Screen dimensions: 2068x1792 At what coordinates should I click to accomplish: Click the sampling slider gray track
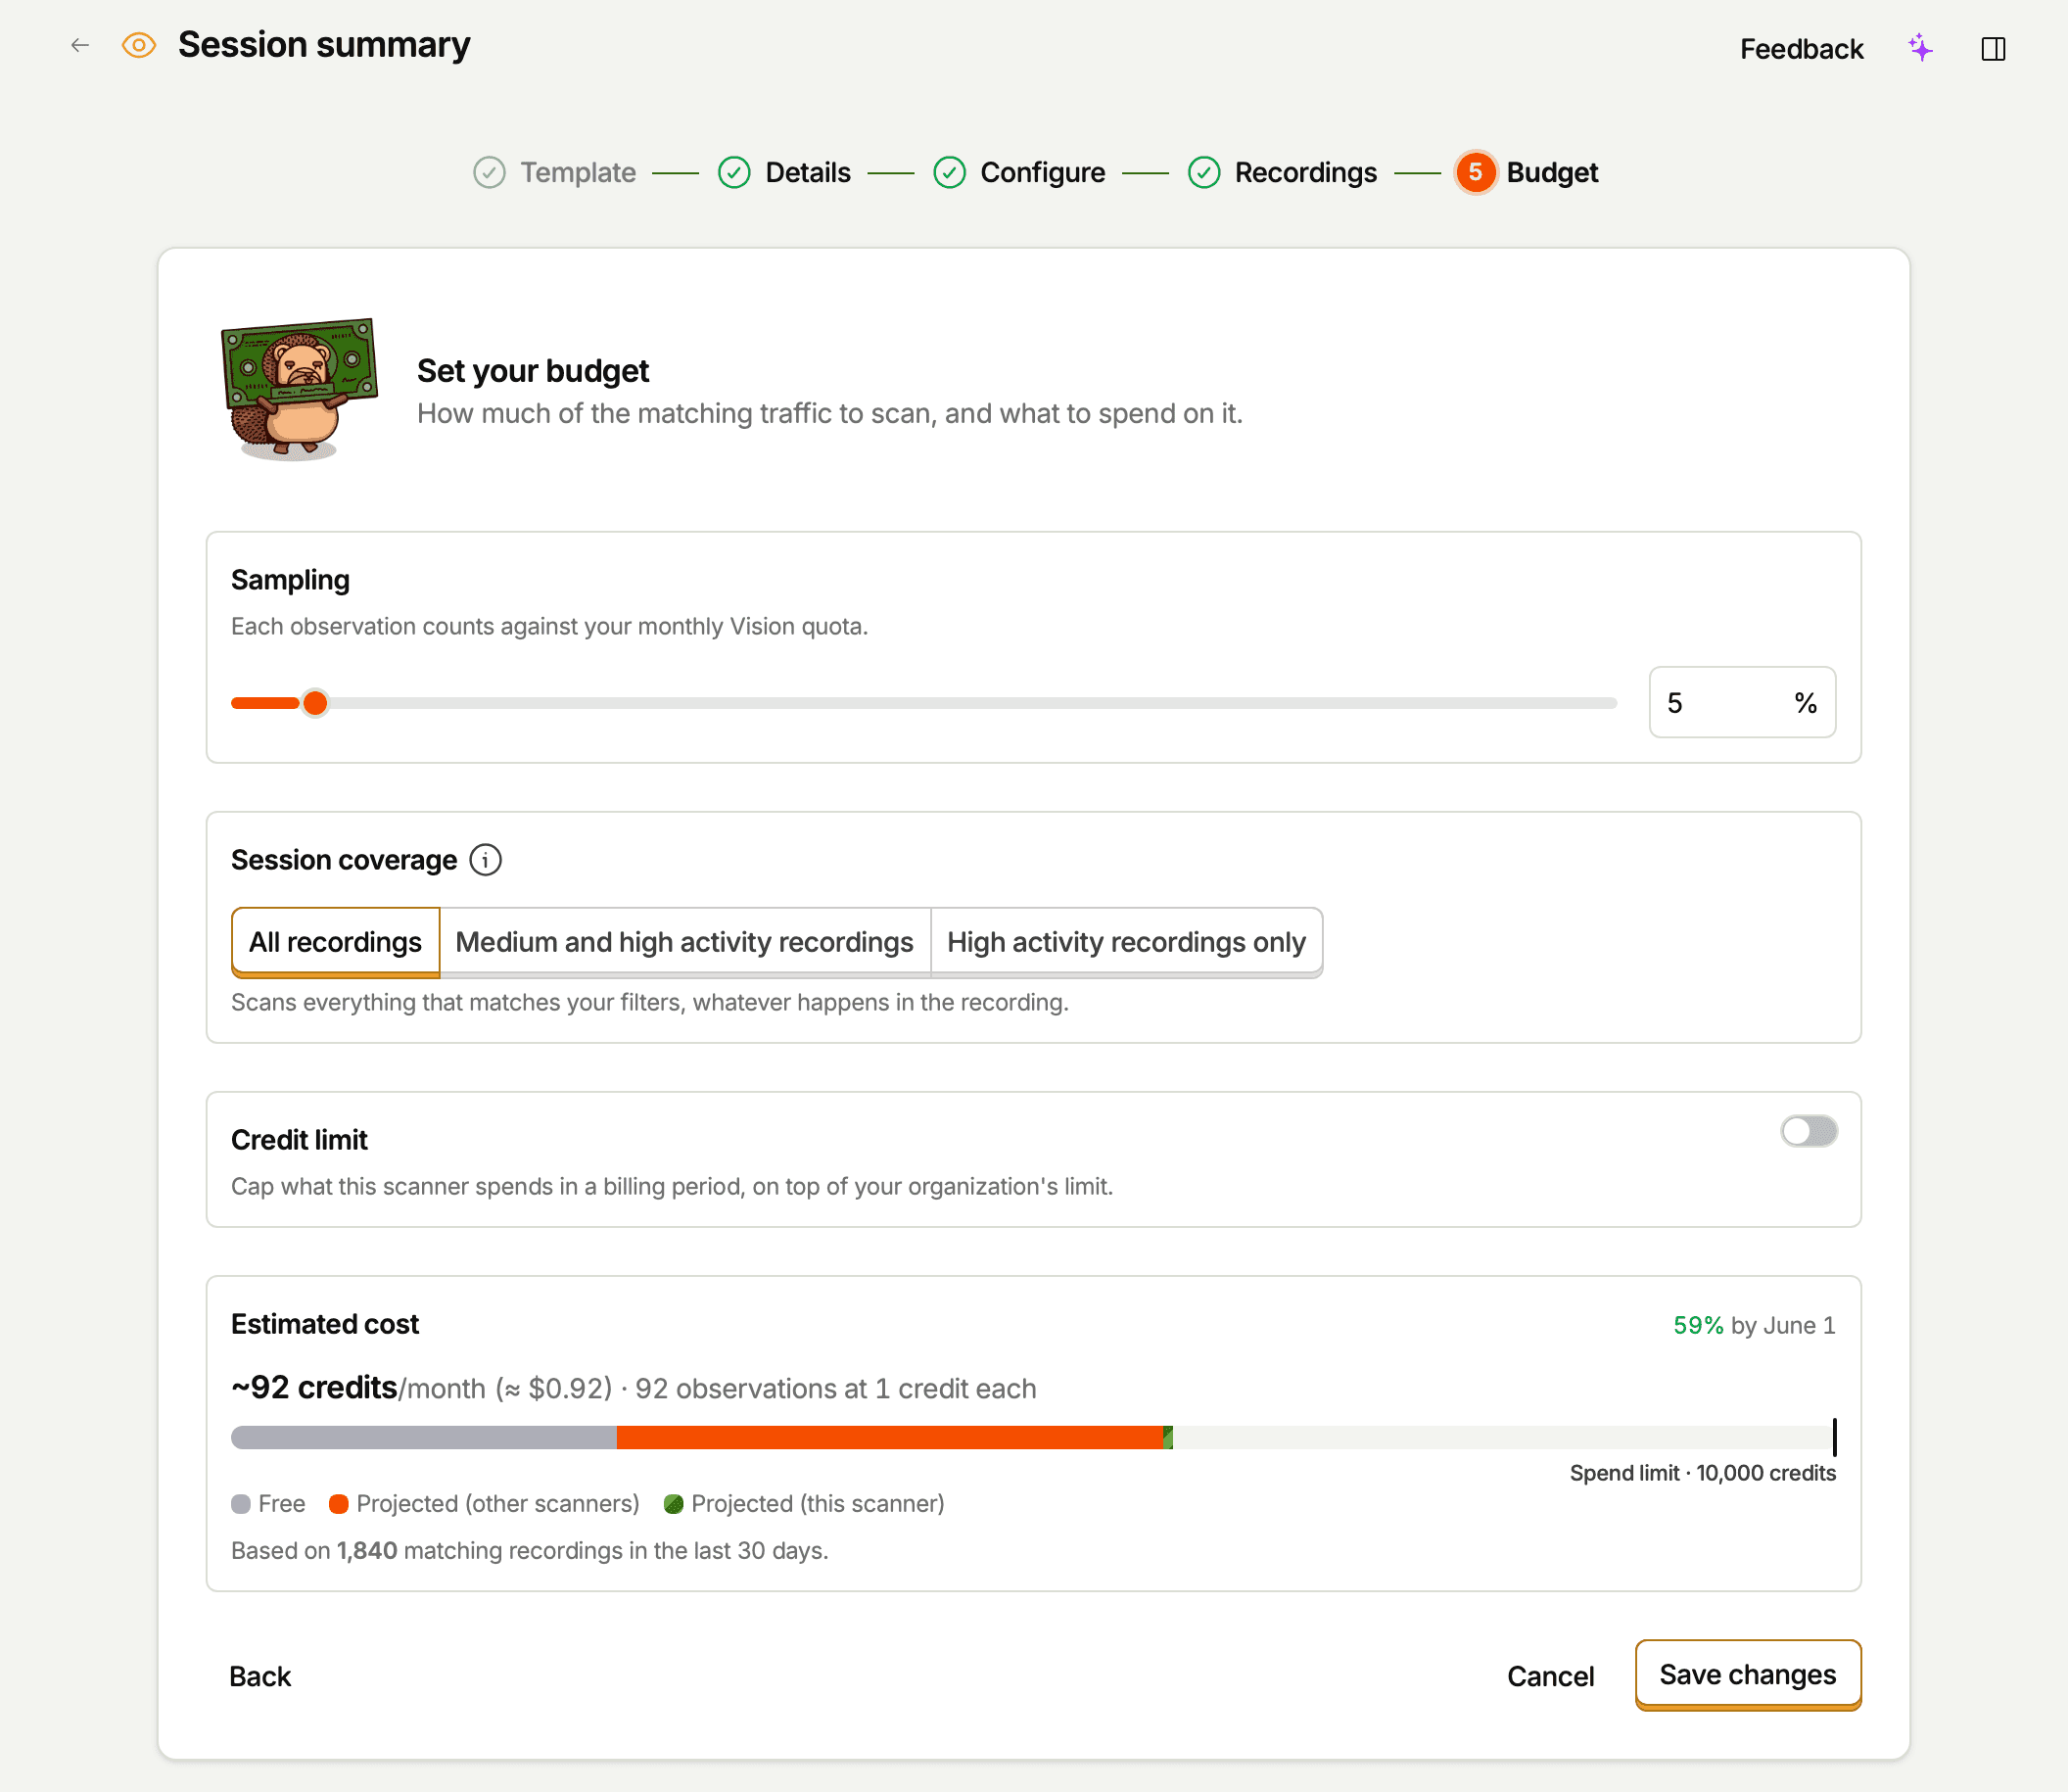click(970, 703)
